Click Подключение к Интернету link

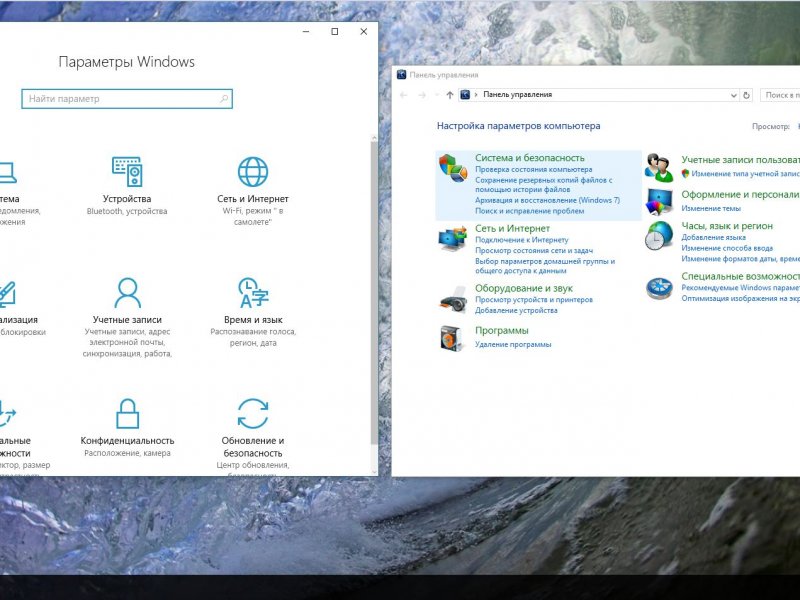[x=522, y=240]
